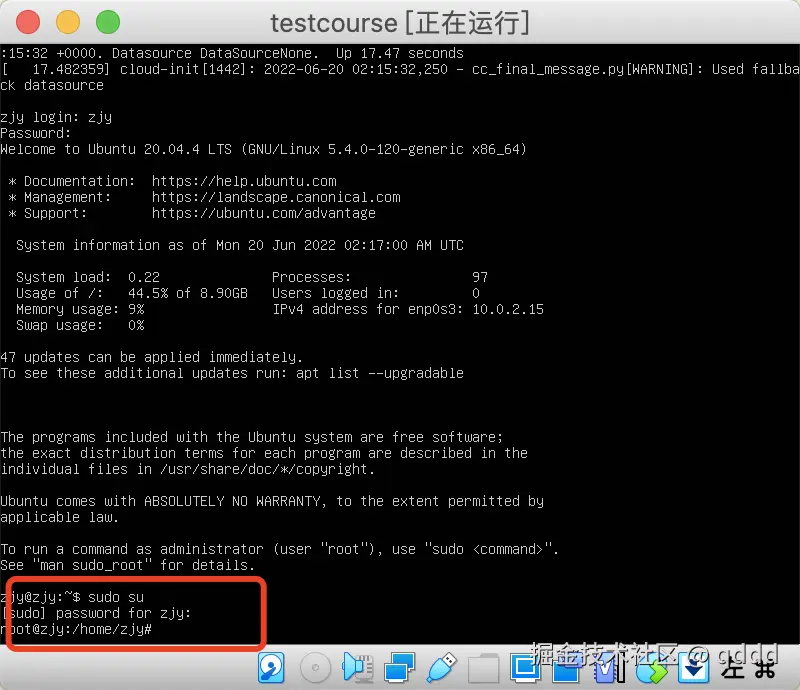The width and height of the screenshot is (800, 690).
Task: Click the optical disc drive icon
Action: [315, 668]
